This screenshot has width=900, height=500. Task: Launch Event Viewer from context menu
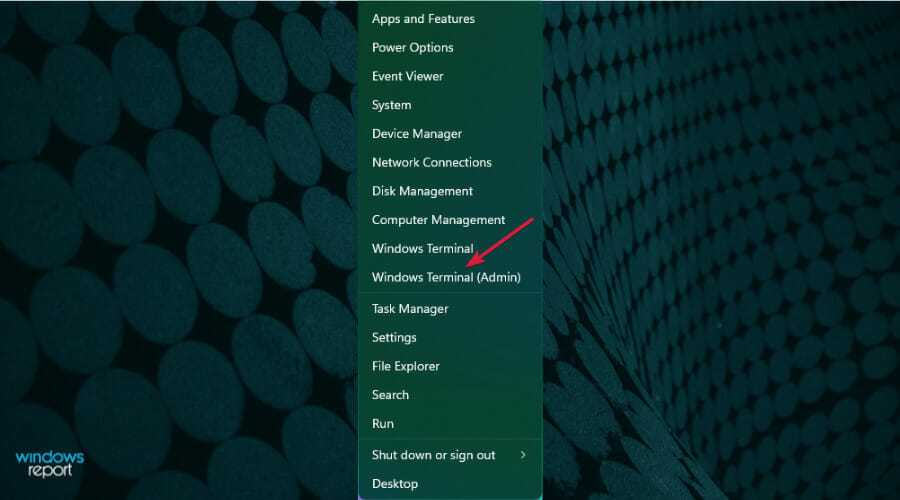coord(407,76)
